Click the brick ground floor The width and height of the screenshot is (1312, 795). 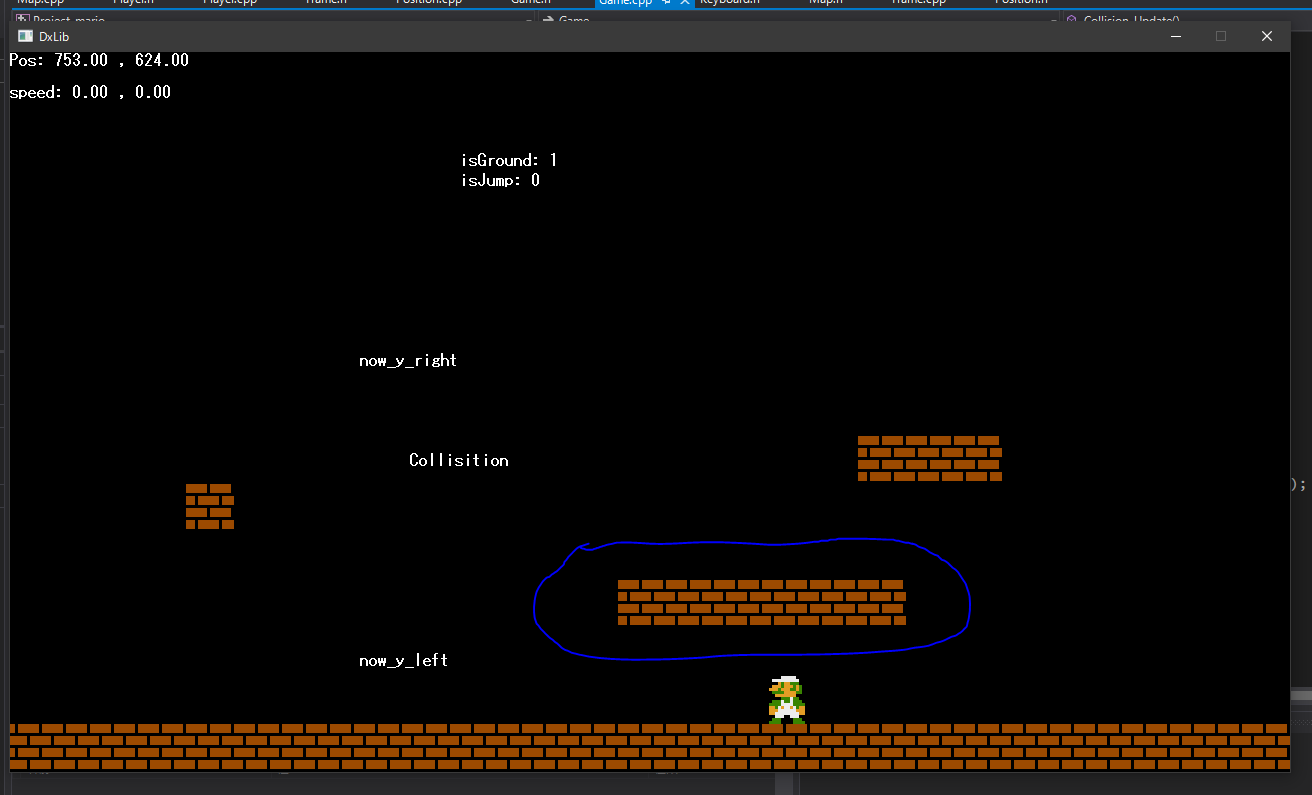[x=649, y=747]
